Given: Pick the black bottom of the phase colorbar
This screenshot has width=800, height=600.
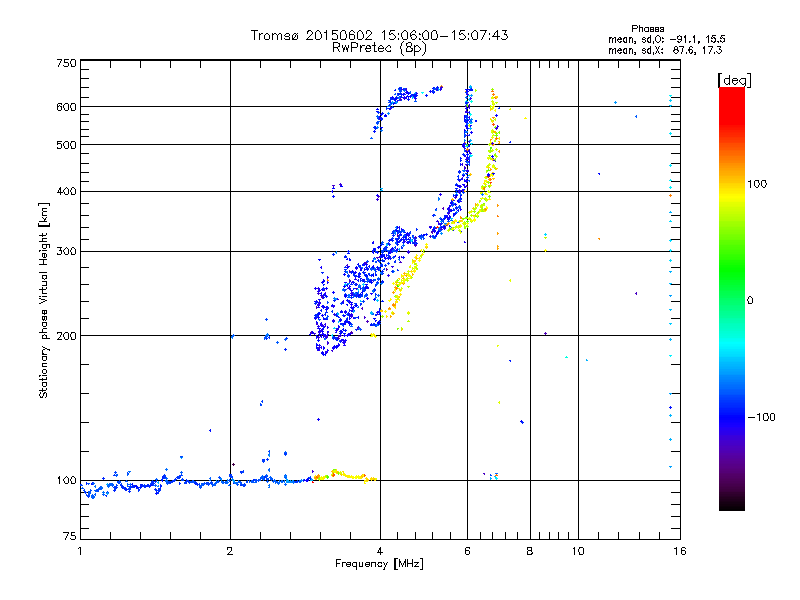Looking at the screenshot, I should 732,503.
